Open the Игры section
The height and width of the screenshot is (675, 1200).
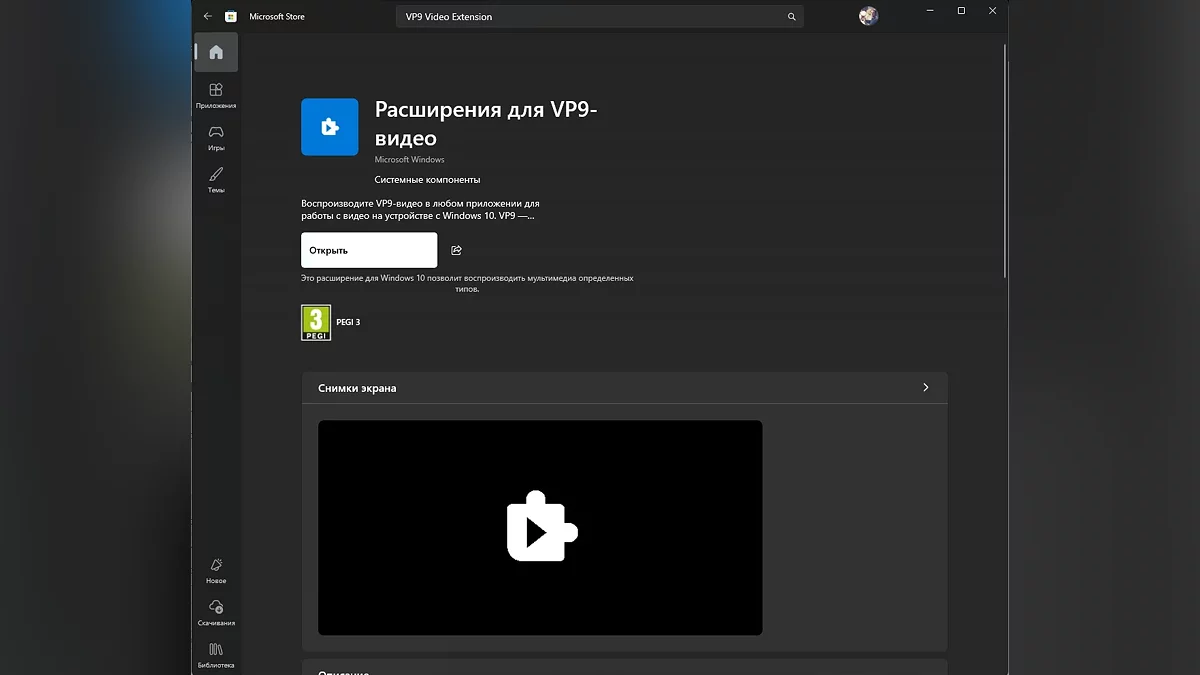click(x=216, y=138)
